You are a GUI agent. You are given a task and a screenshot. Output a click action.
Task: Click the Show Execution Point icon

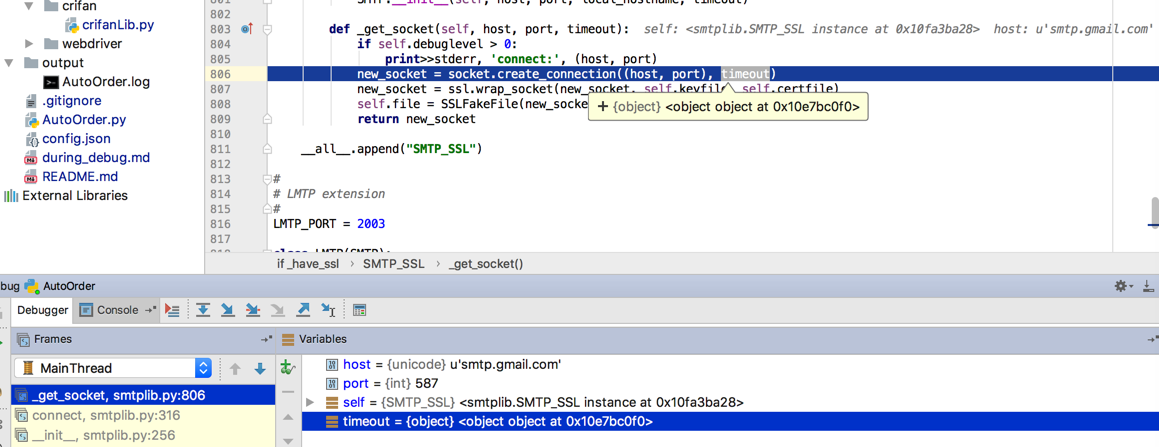(x=172, y=310)
